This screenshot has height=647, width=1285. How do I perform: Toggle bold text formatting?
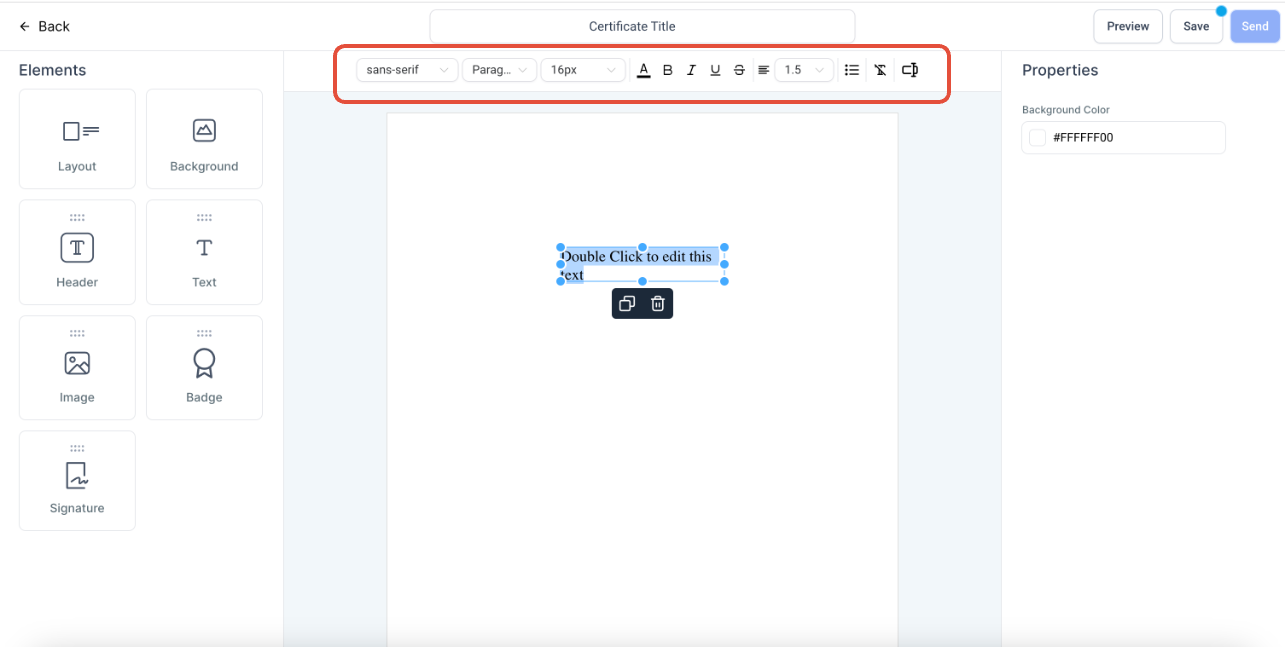(x=668, y=70)
